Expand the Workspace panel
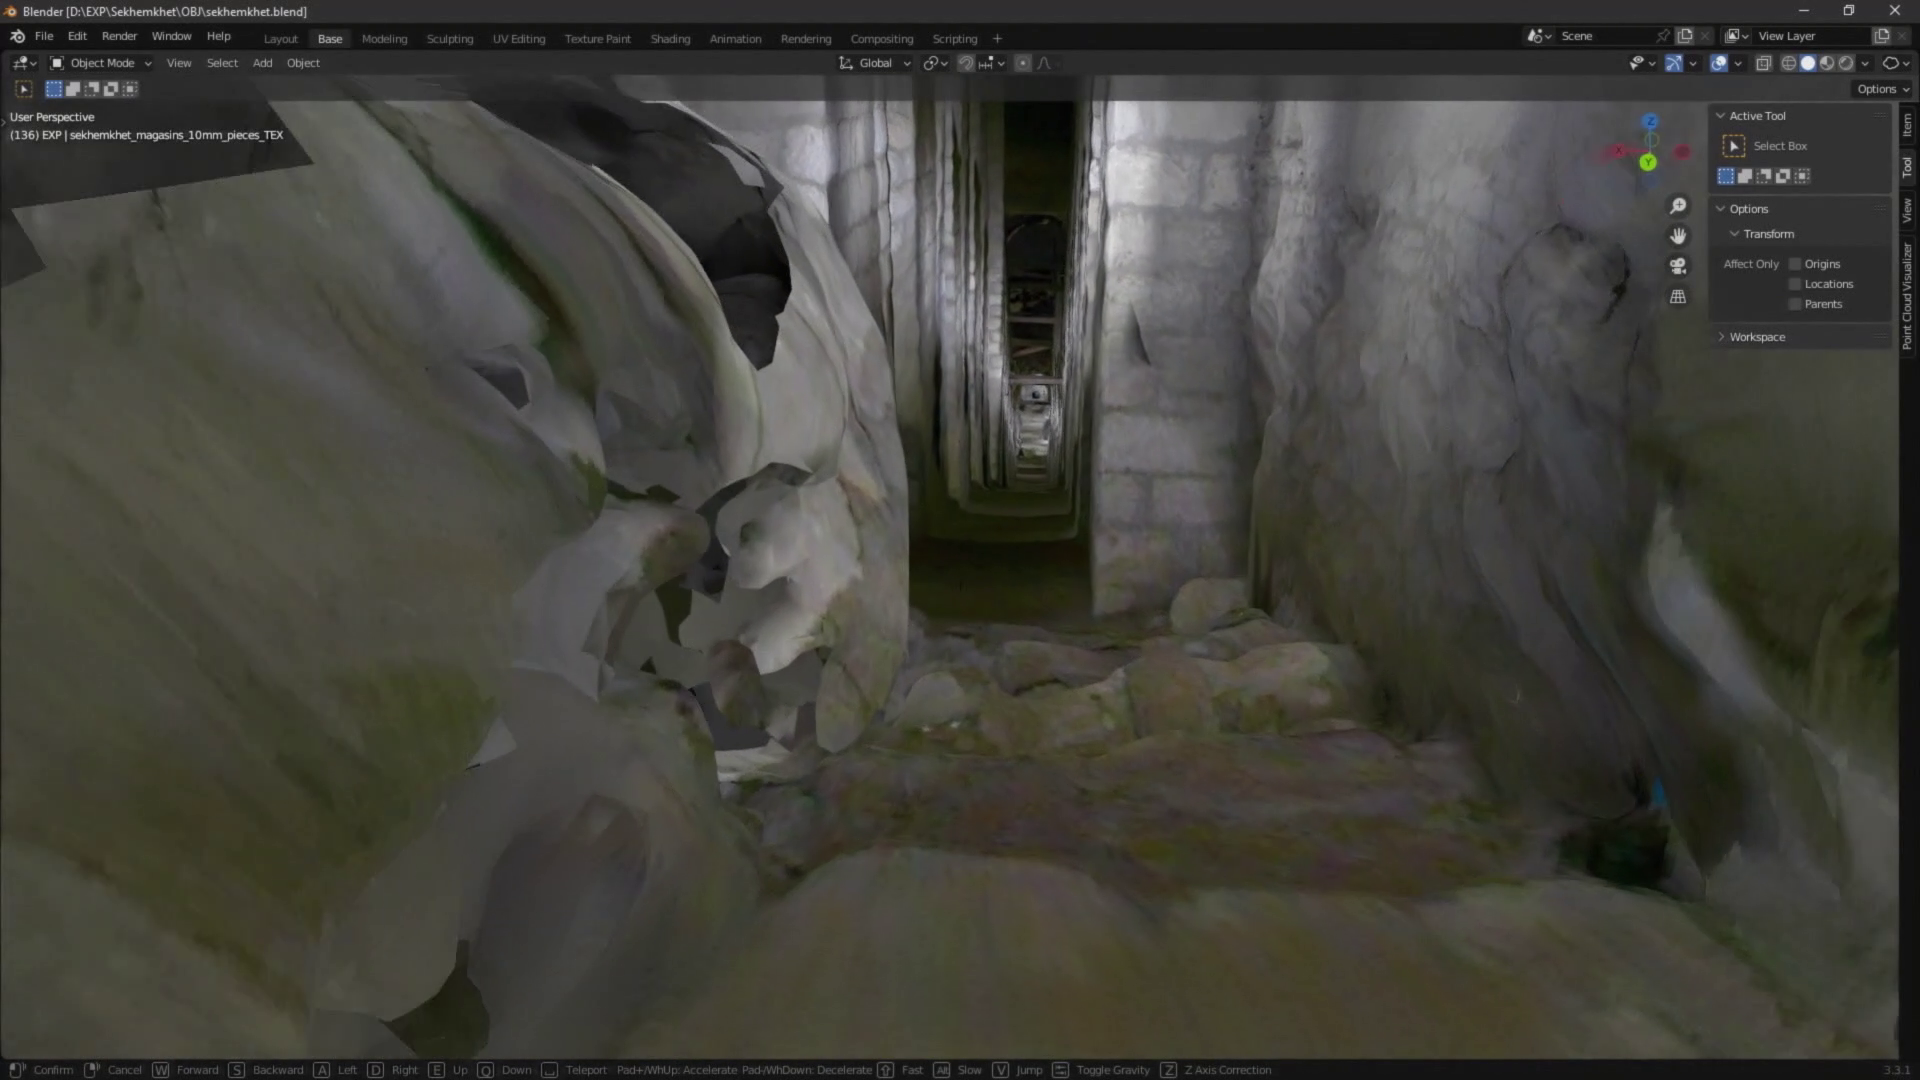The image size is (1920, 1080). [1756, 337]
